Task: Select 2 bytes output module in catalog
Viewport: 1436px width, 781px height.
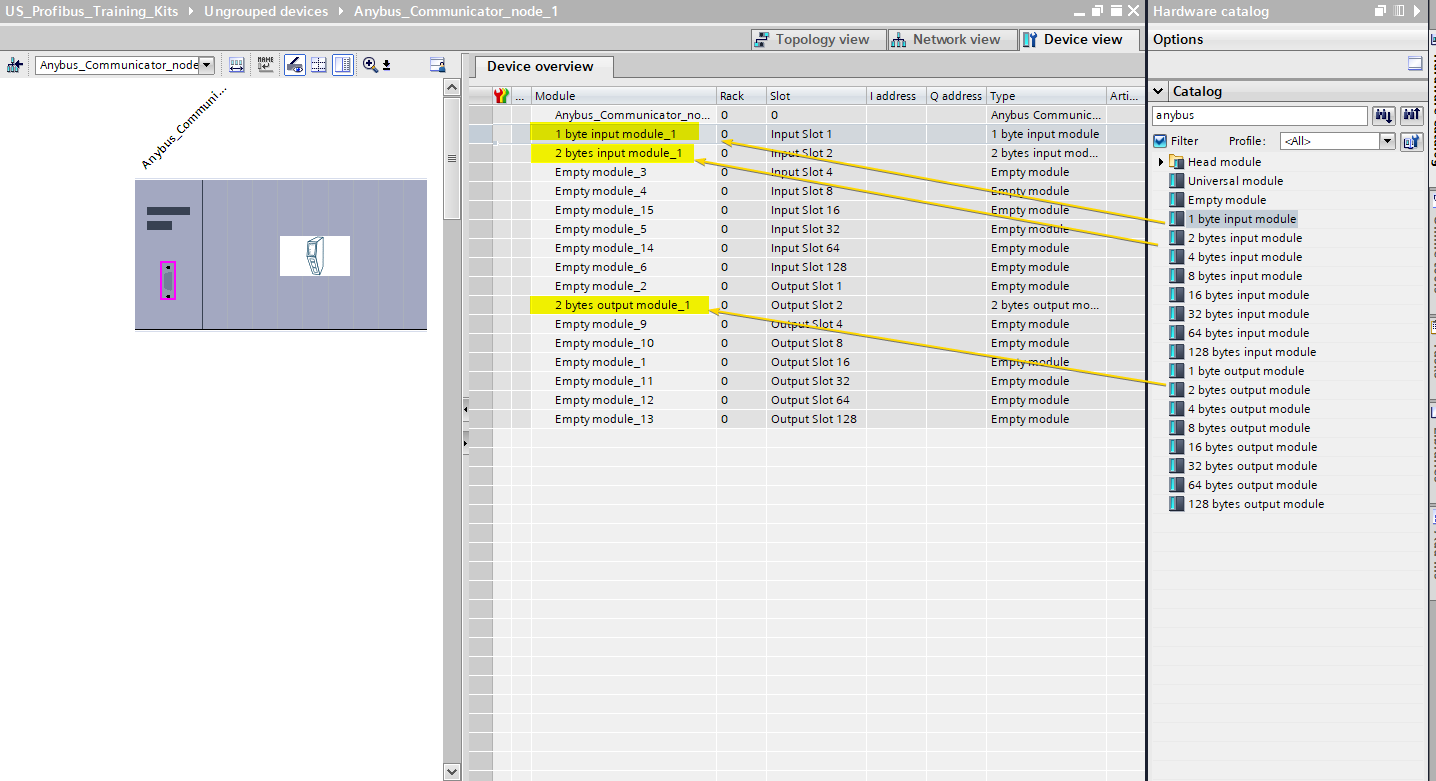Action: [1249, 390]
